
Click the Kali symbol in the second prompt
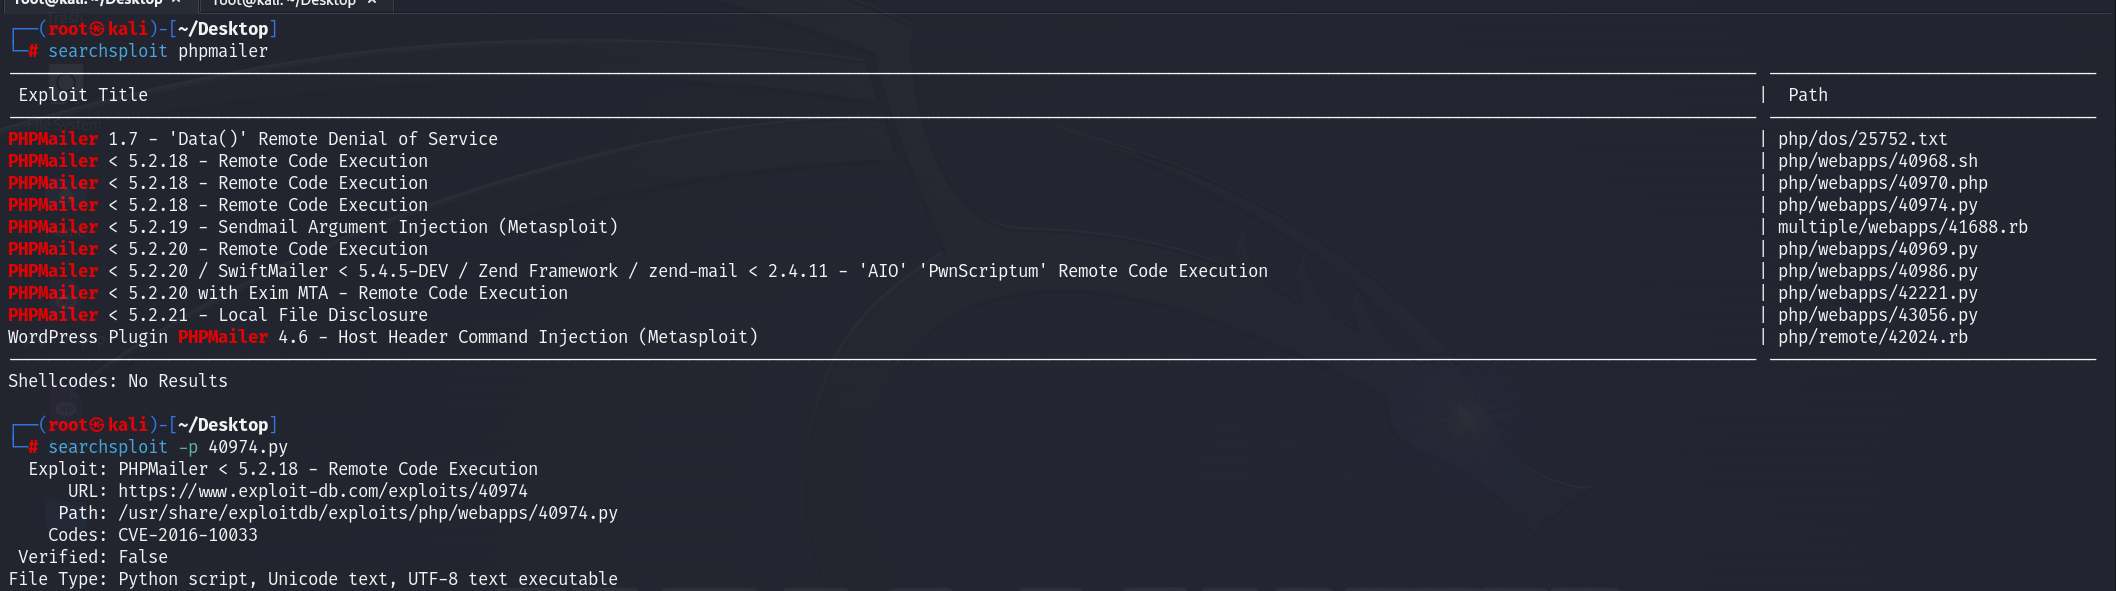click(97, 425)
